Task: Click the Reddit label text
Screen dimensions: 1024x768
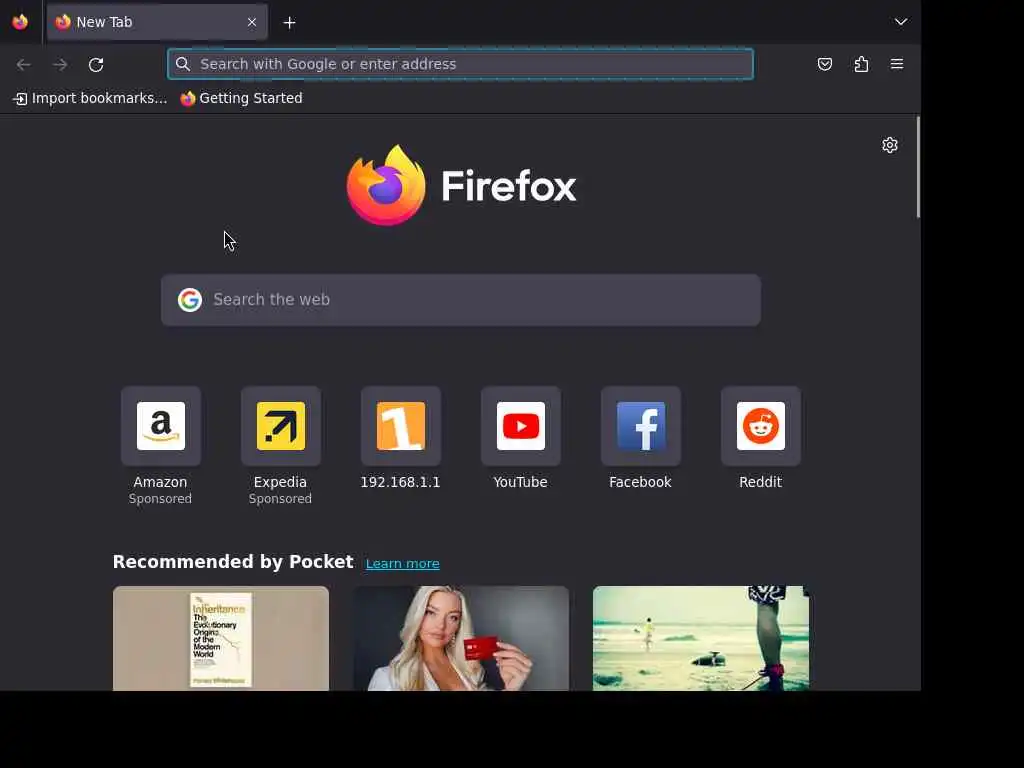Action: pyautogui.click(x=760, y=482)
